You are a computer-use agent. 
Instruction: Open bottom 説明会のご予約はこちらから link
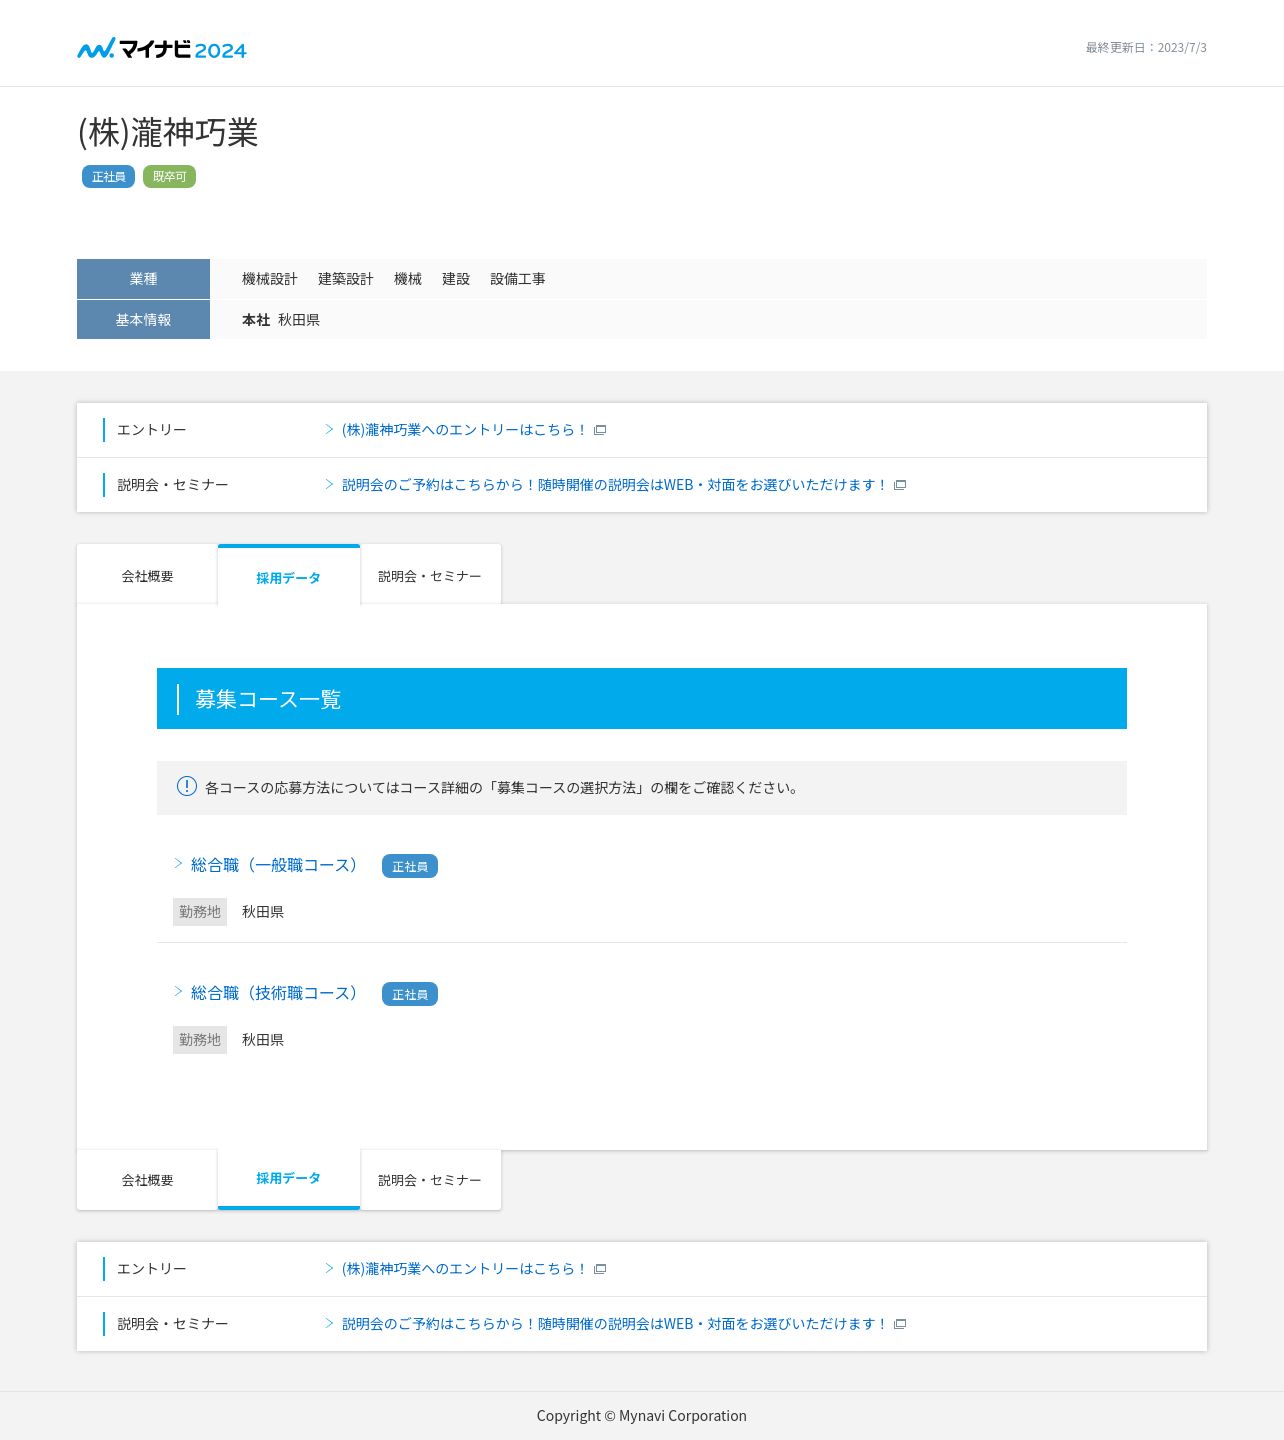tap(614, 1324)
